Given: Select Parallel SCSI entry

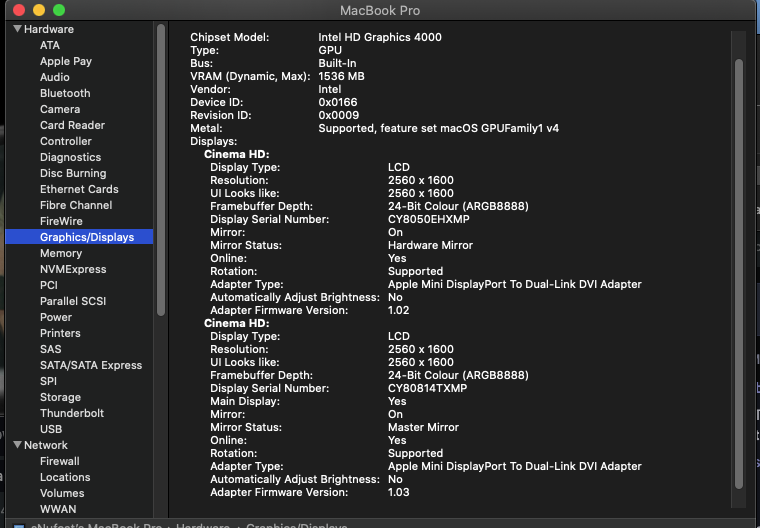Looking at the screenshot, I should pos(73,301).
